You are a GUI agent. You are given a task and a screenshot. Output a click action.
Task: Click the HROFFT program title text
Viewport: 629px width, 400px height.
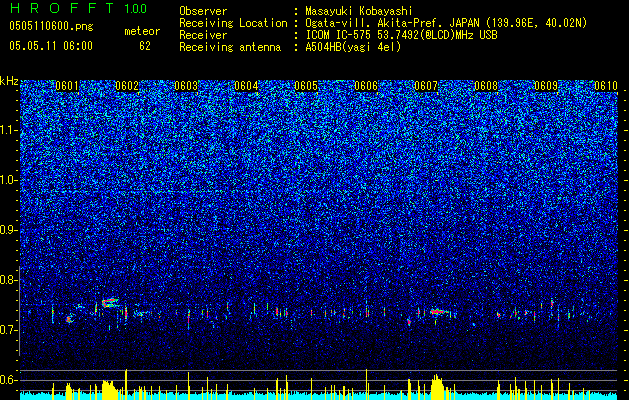pyautogui.click(x=62, y=8)
